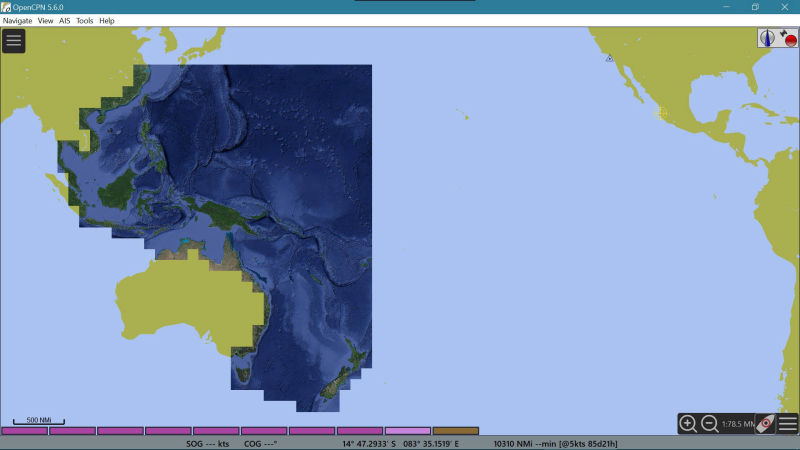Image resolution: width=800 pixels, height=450 pixels.
Task: Select the light pink chart bar segment
Action: pyautogui.click(x=408, y=431)
